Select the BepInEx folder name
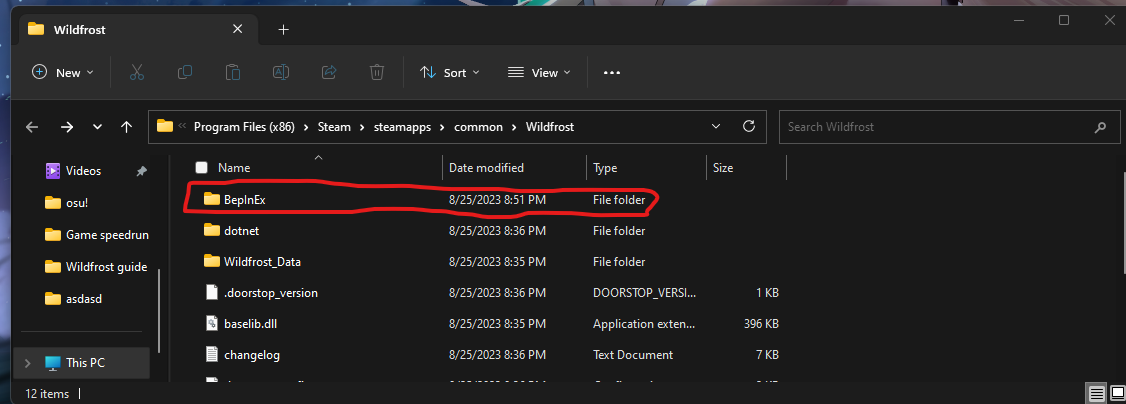This screenshot has width=1126, height=404. tap(245, 199)
